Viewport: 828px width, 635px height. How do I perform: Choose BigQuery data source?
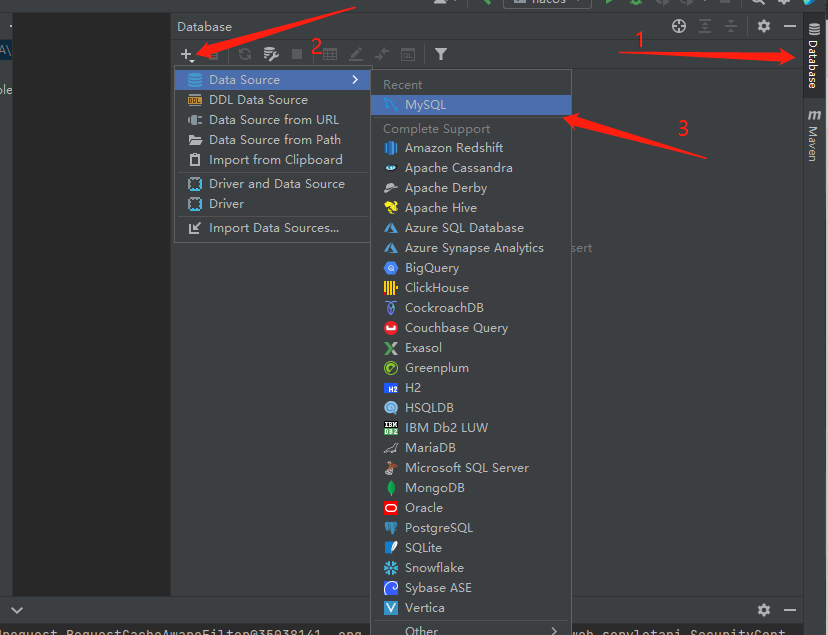coord(471,268)
